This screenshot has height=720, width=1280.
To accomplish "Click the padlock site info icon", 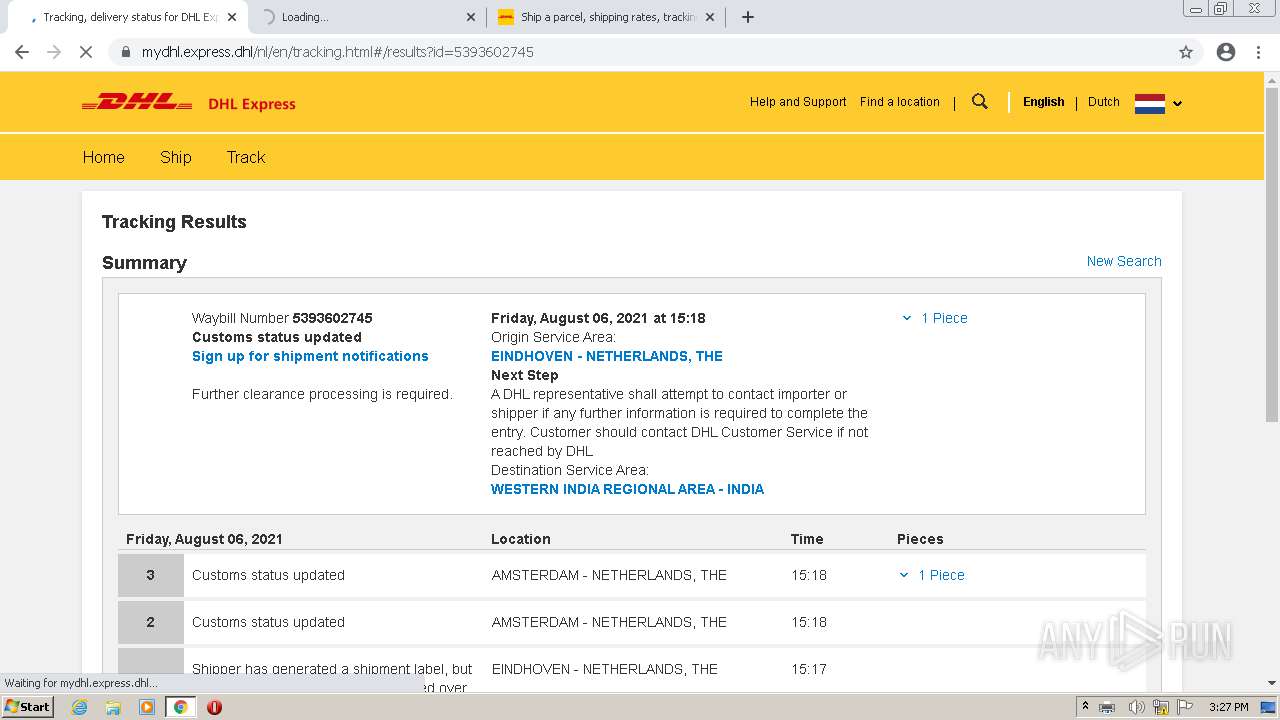I will tap(125, 52).
